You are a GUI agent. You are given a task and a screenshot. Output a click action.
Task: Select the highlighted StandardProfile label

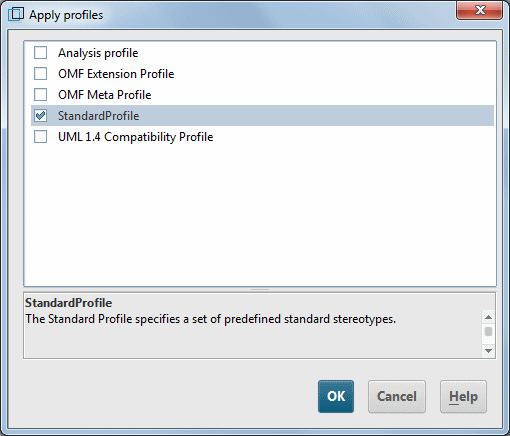(99, 116)
